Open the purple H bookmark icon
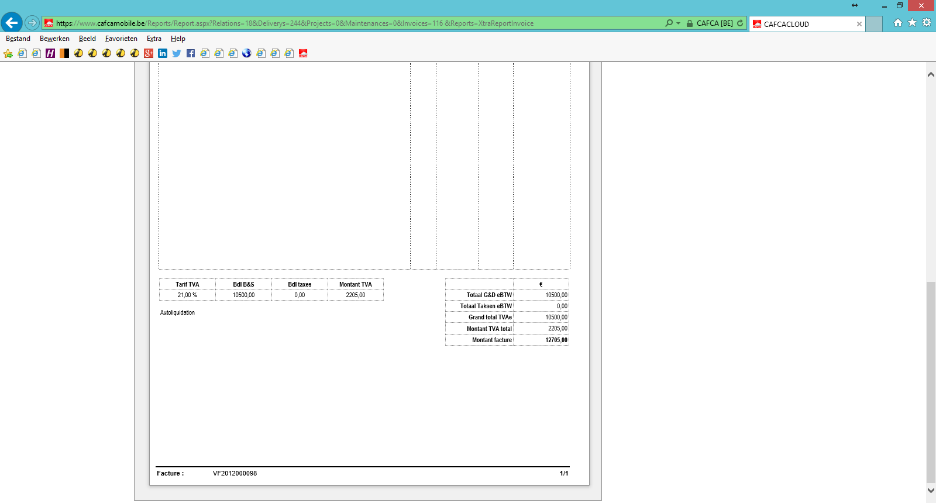Image resolution: width=936 pixels, height=503 pixels. [50, 54]
